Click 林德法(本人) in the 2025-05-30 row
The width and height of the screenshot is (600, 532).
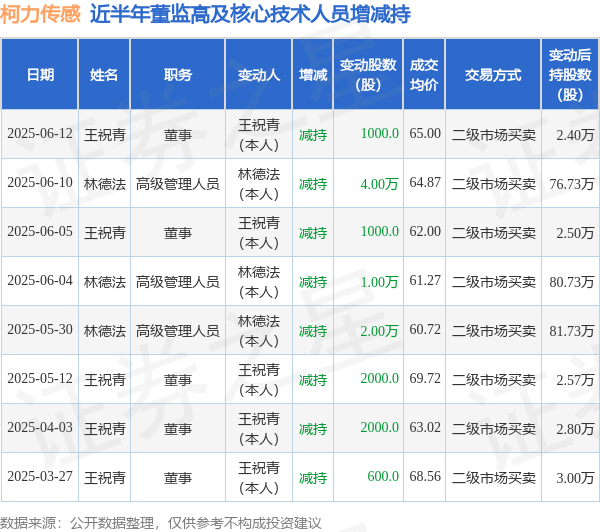click(259, 331)
